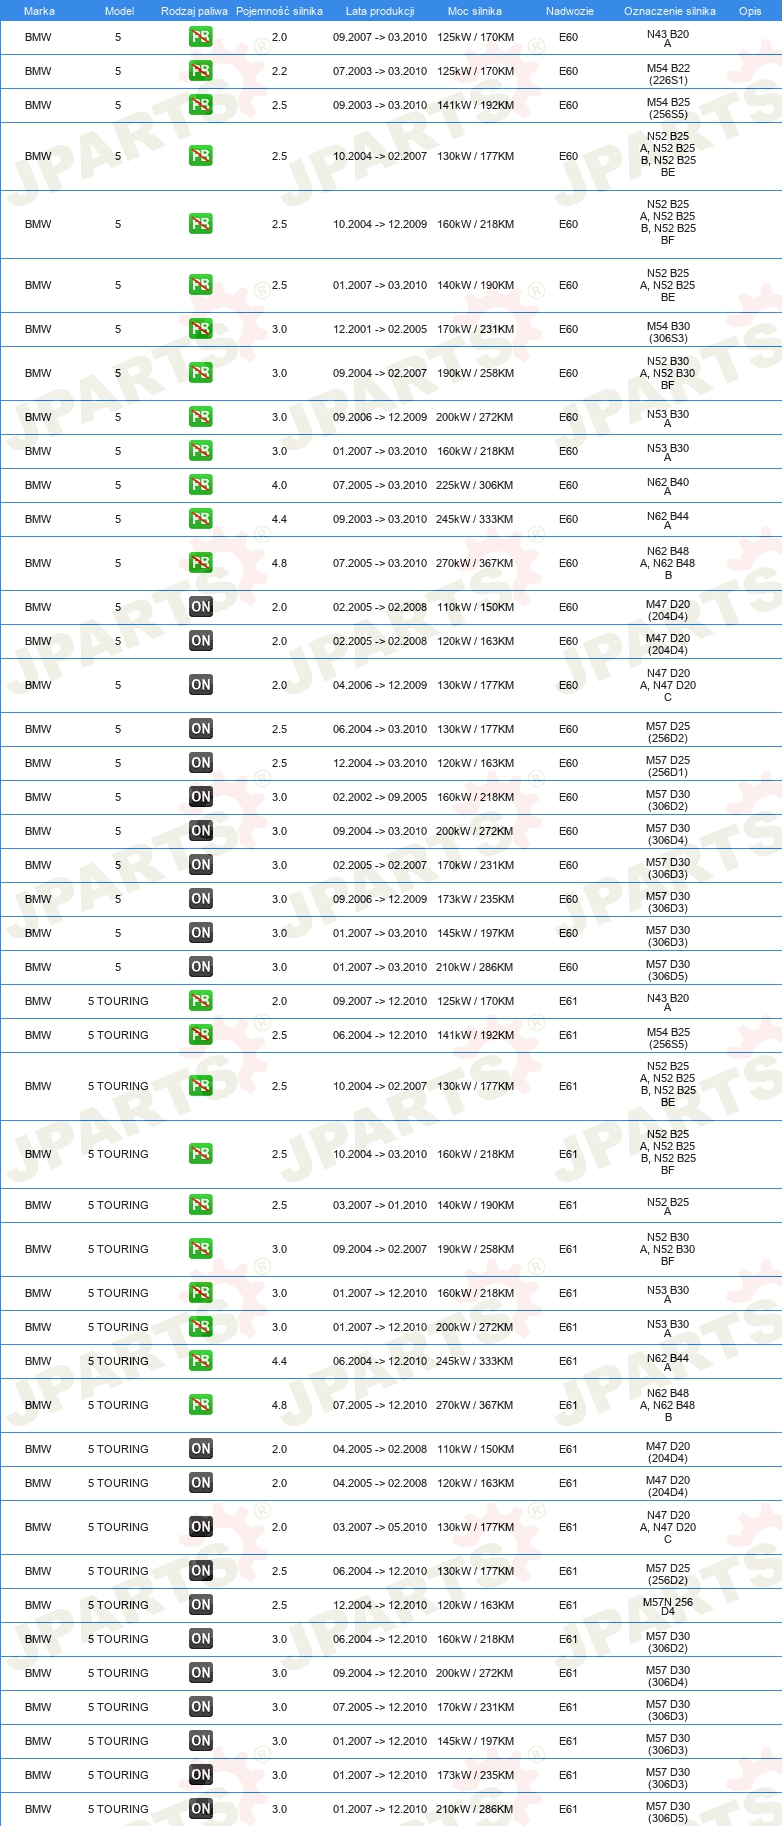This screenshot has height=1826, width=782.
Task: Click the Nadwozie column header
Action: pyautogui.click(x=570, y=11)
